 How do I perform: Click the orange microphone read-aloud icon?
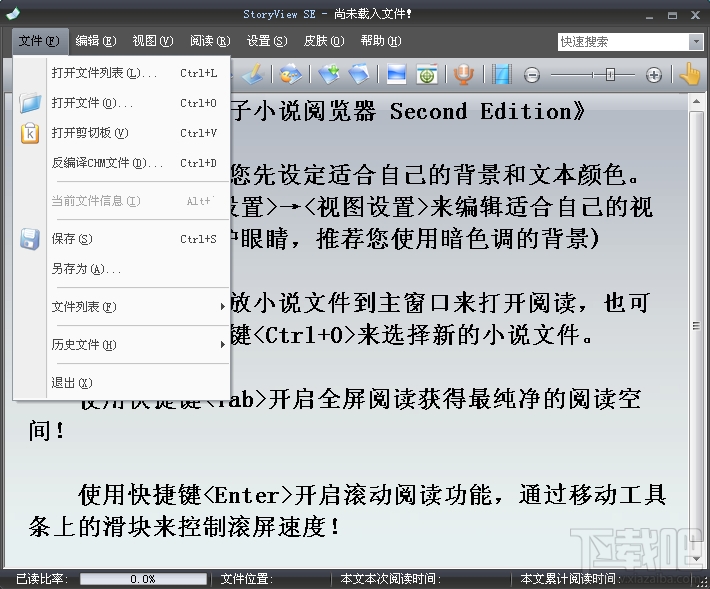point(464,74)
